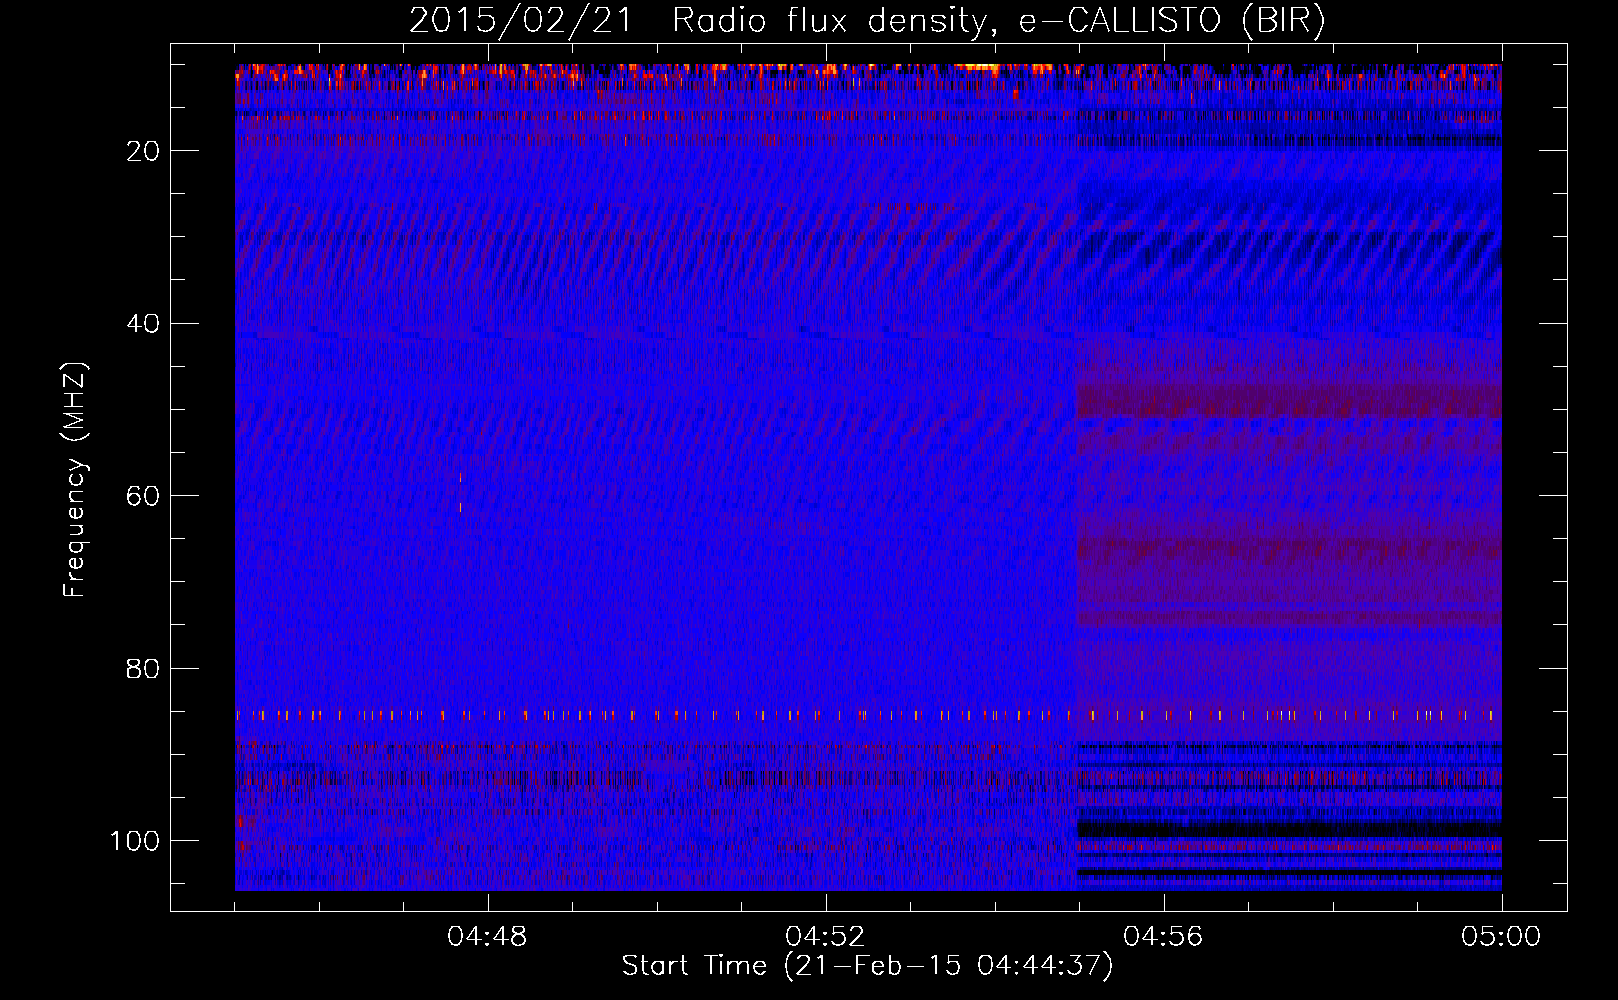Click the x-axis time label "04:48"
This screenshot has width=1618, height=1000.
[487, 937]
